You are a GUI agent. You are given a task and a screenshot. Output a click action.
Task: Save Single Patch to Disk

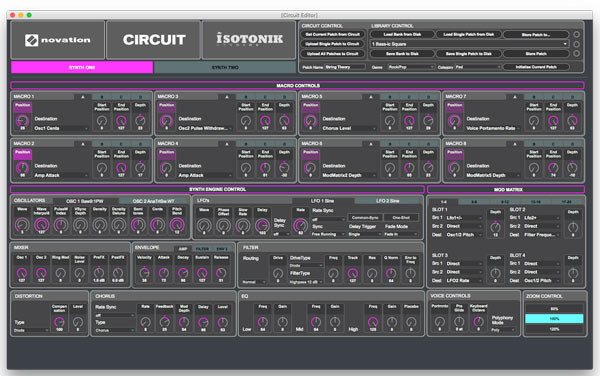[x=468, y=54]
